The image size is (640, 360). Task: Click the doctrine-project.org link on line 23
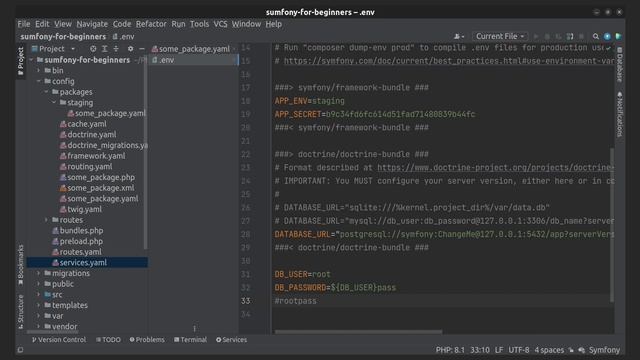click(x=496, y=168)
